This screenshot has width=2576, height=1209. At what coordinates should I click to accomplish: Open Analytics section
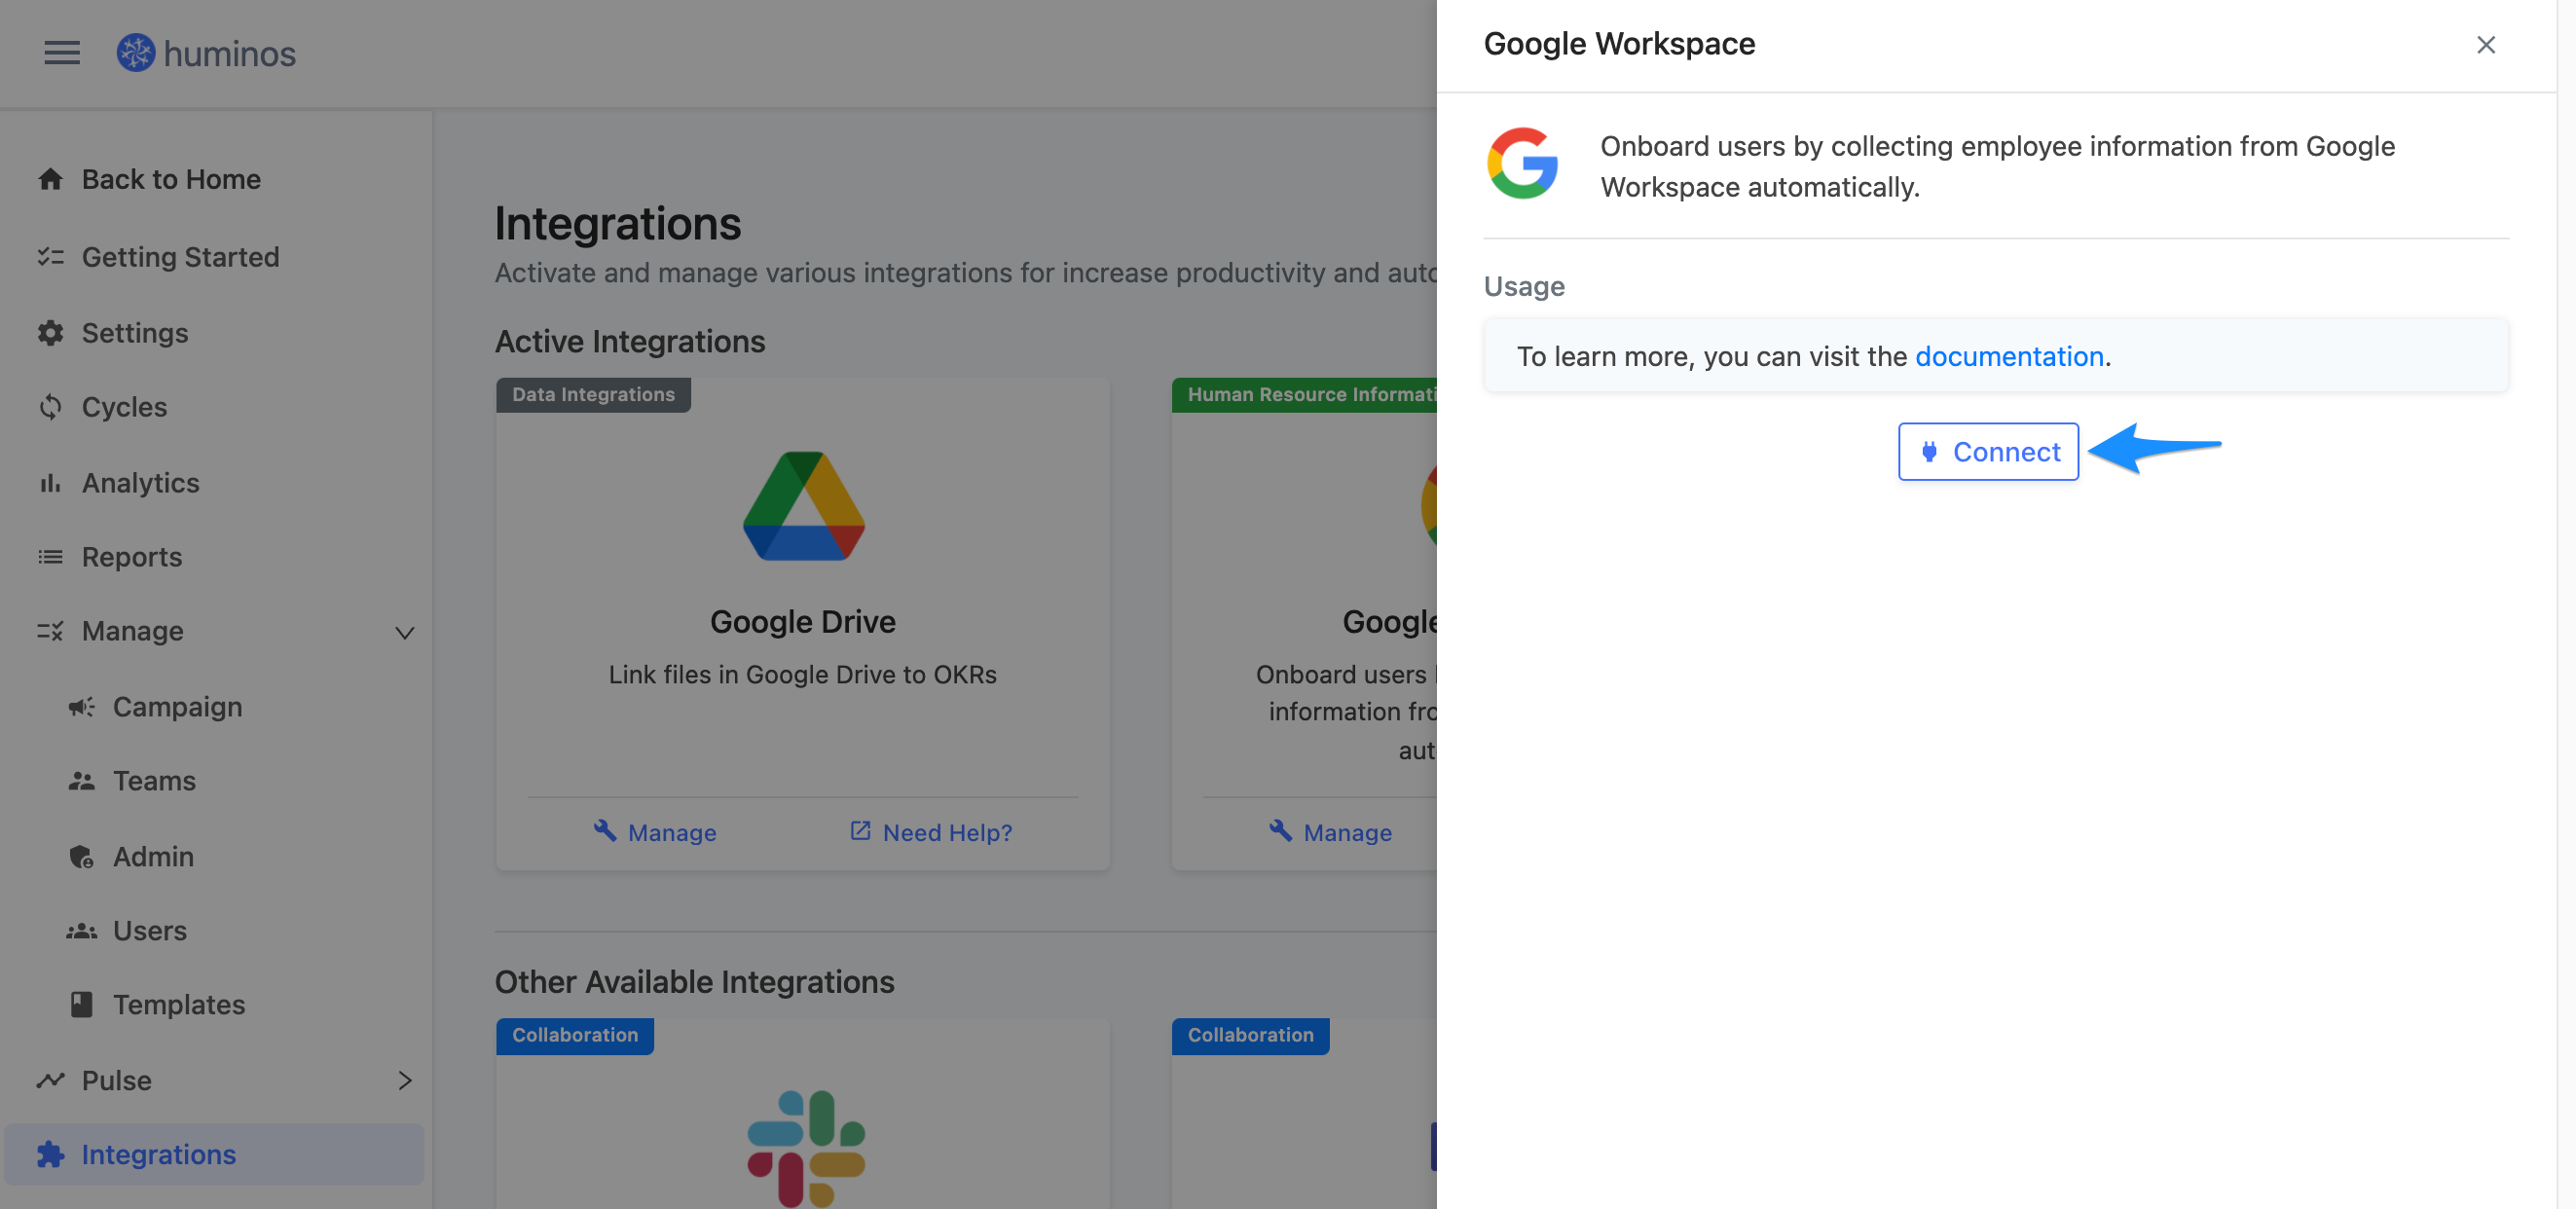coord(140,483)
